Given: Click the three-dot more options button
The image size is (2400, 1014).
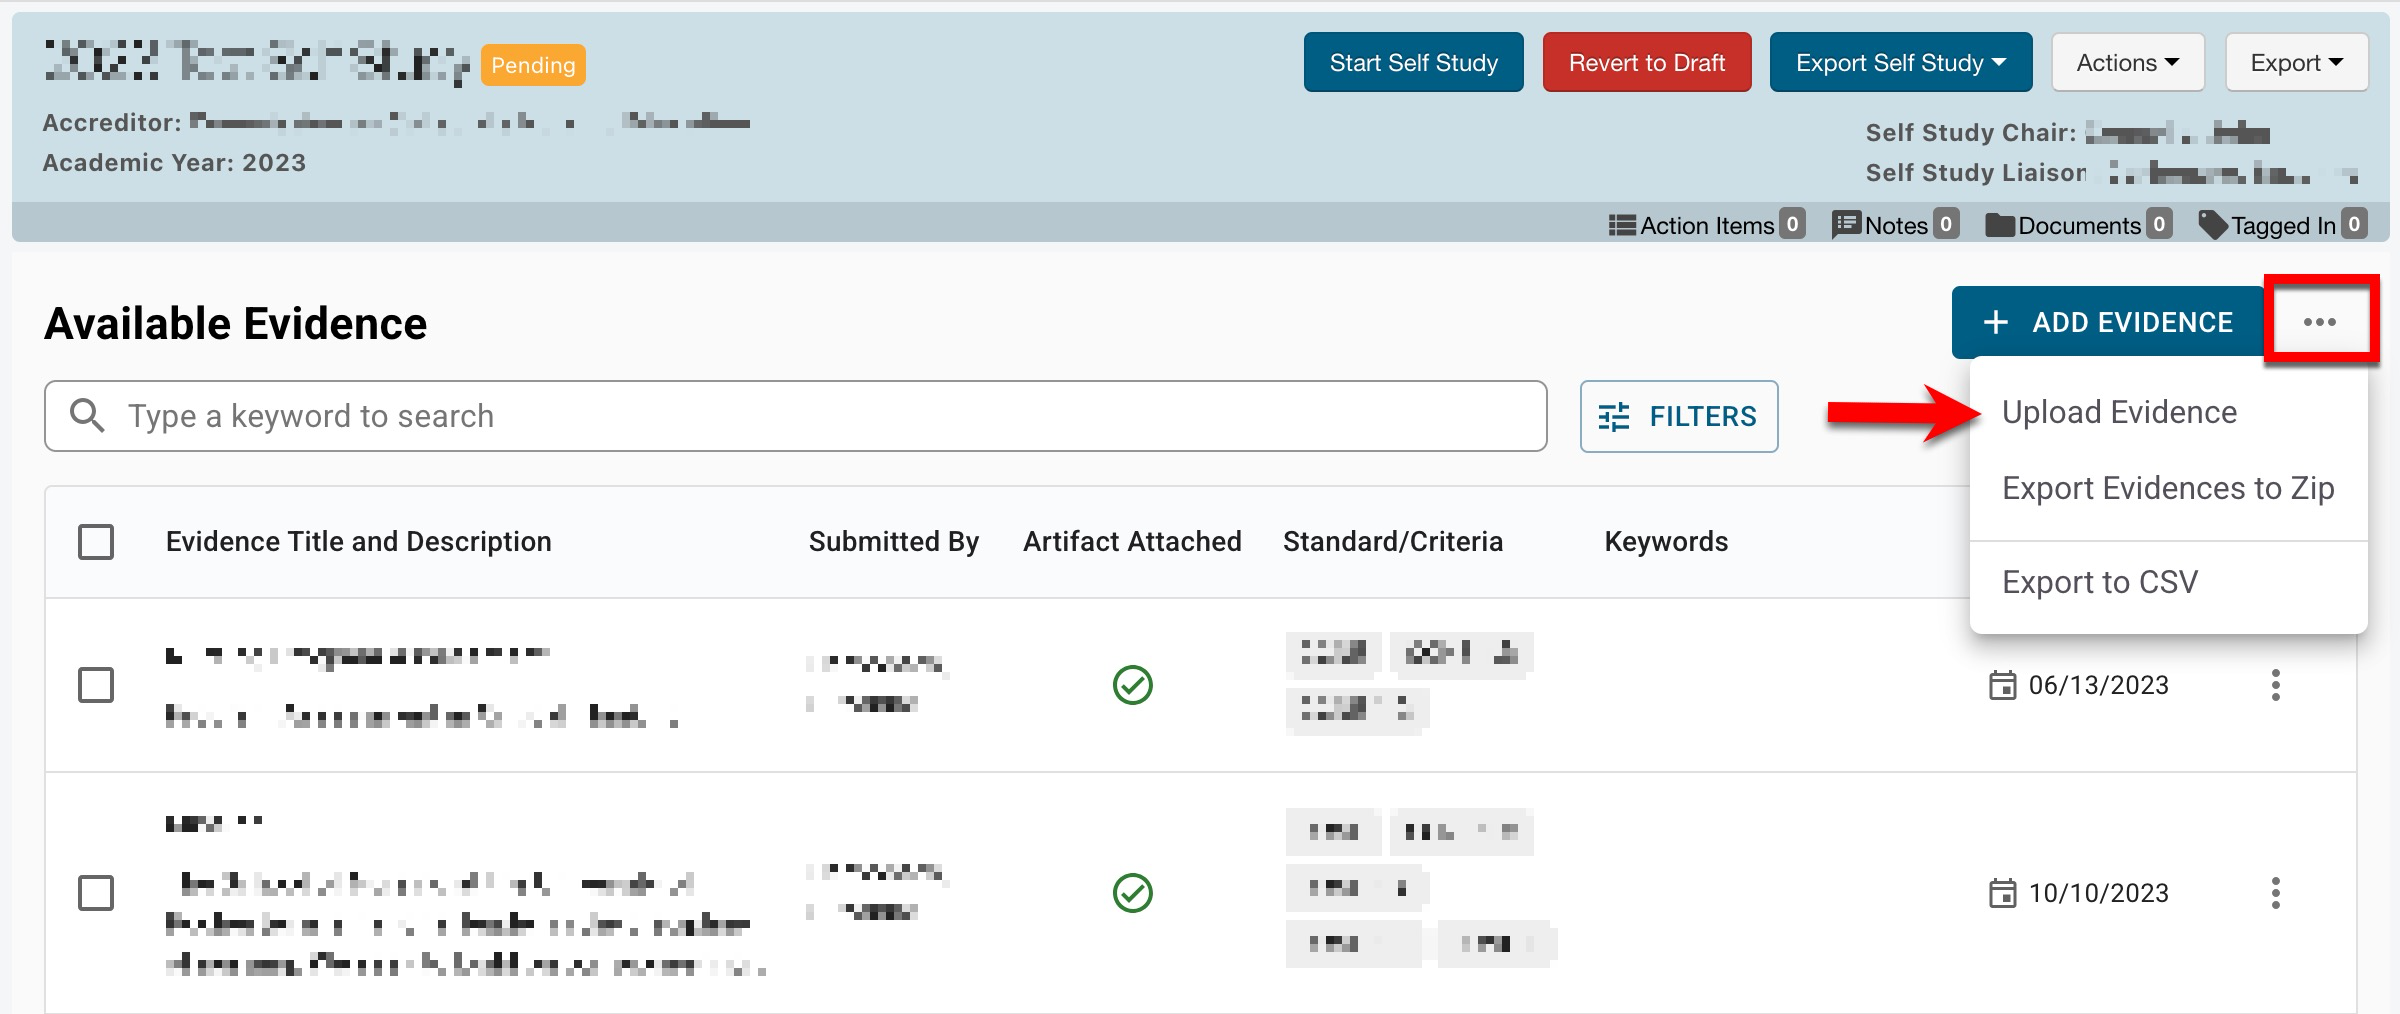Looking at the screenshot, I should [x=2319, y=322].
